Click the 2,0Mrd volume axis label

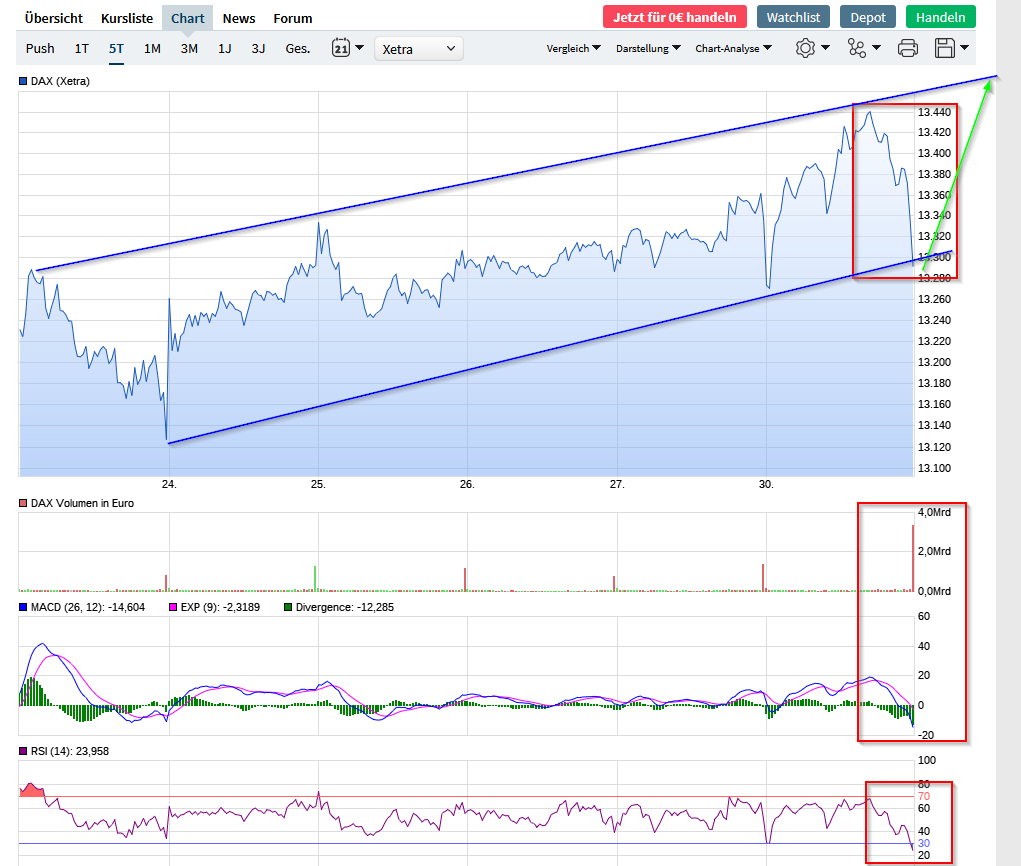[x=934, y=552]
